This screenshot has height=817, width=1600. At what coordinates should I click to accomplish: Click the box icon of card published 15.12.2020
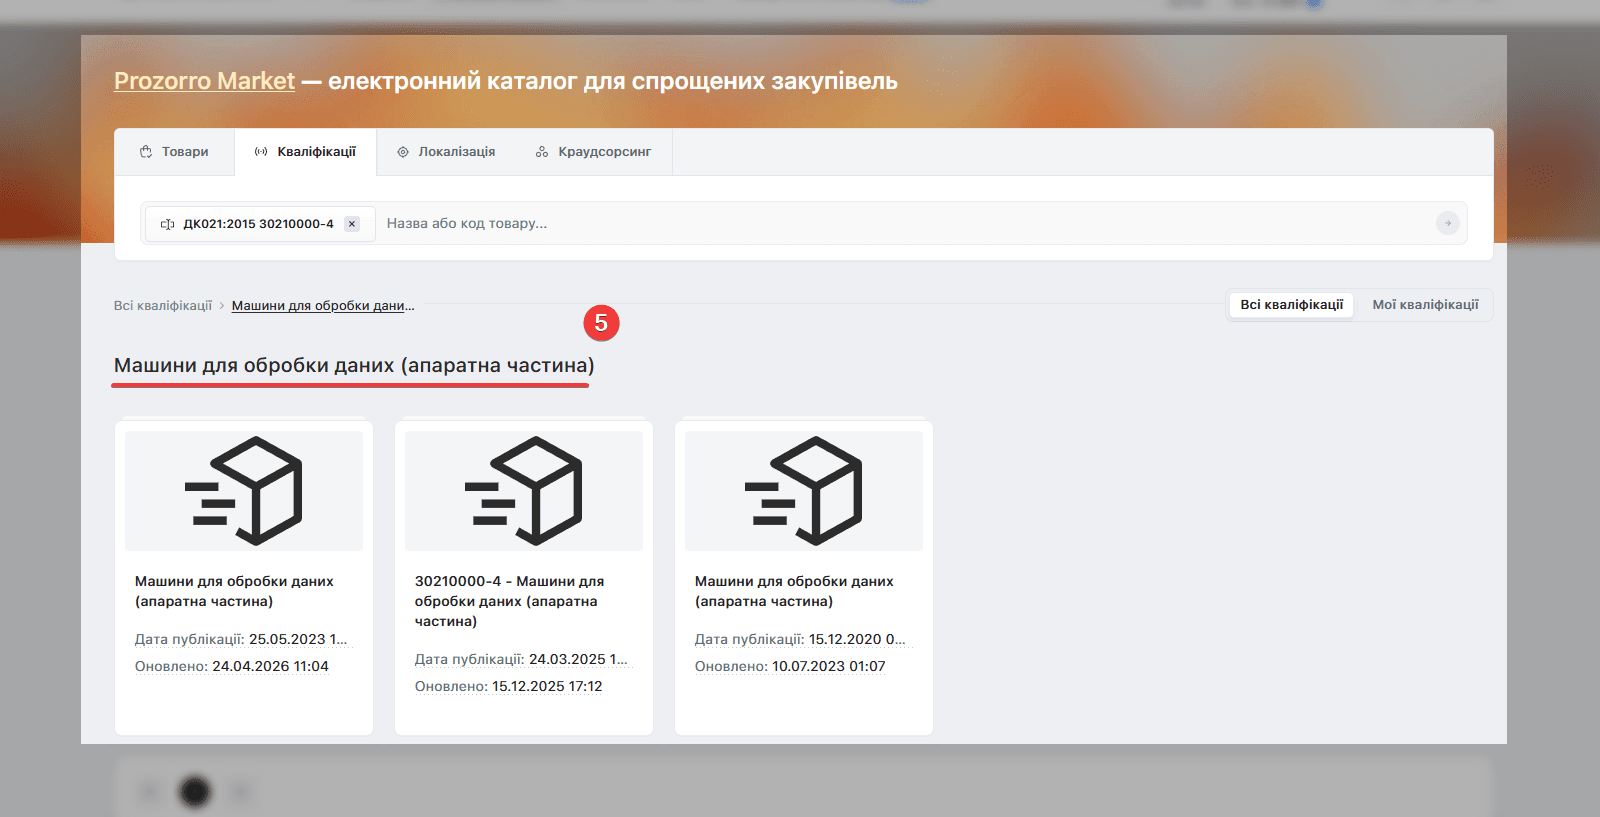804,491
